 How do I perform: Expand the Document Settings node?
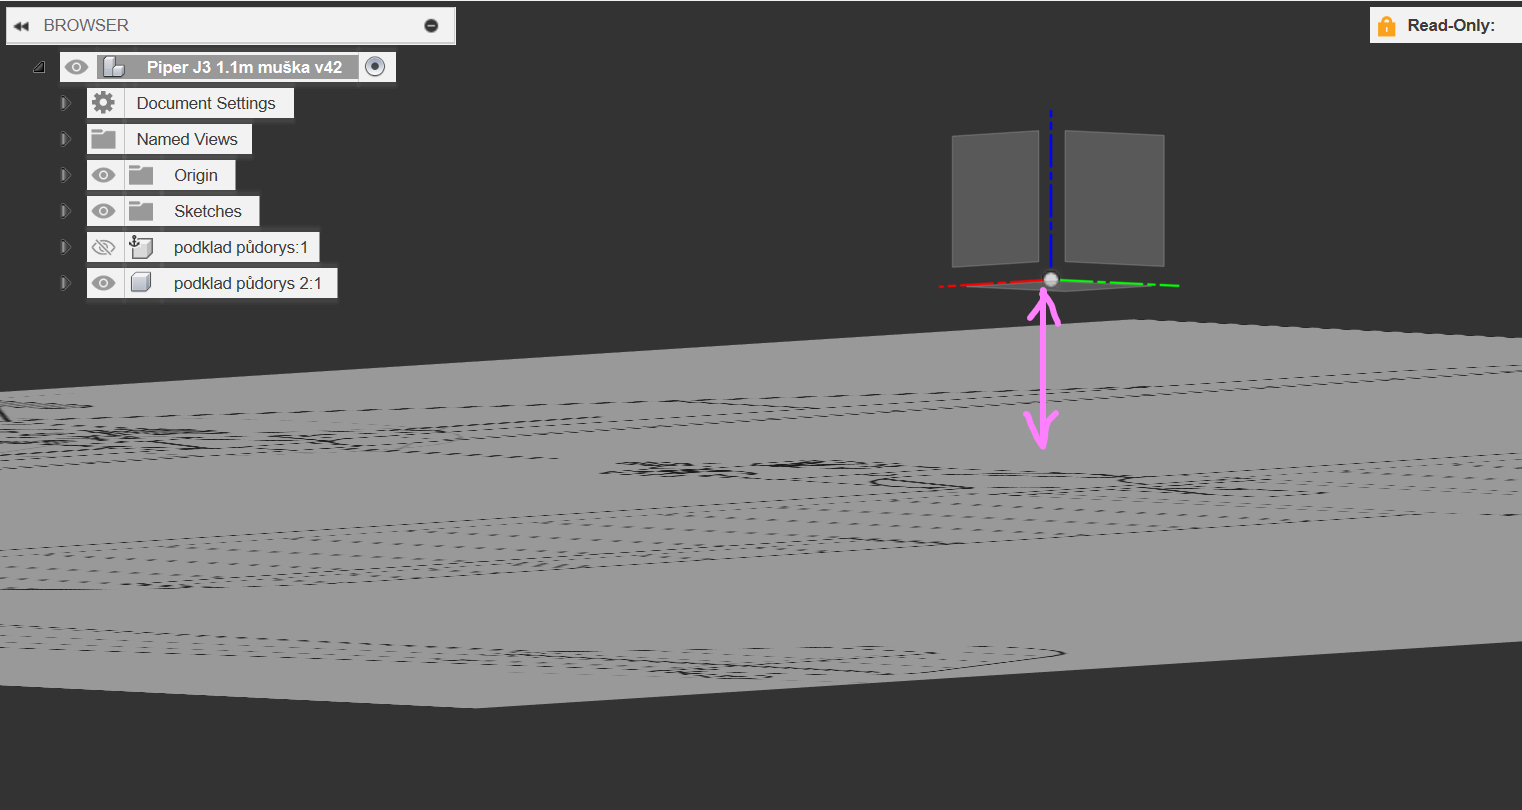[x=65, y=103]
